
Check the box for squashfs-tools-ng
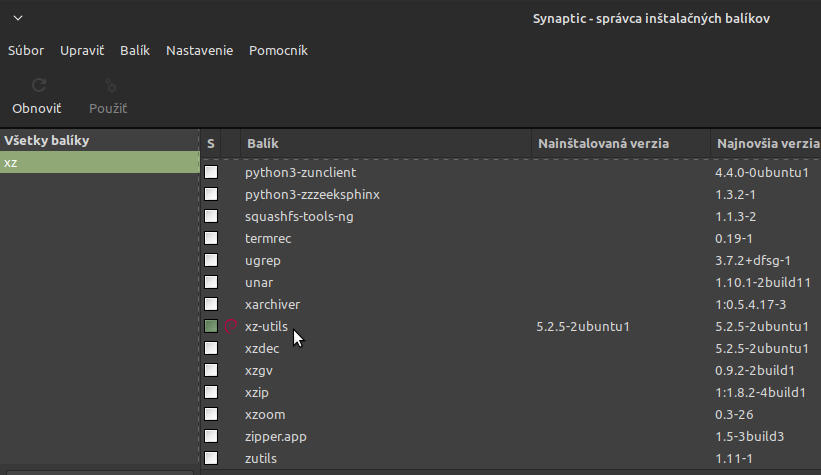coord(211,216)
